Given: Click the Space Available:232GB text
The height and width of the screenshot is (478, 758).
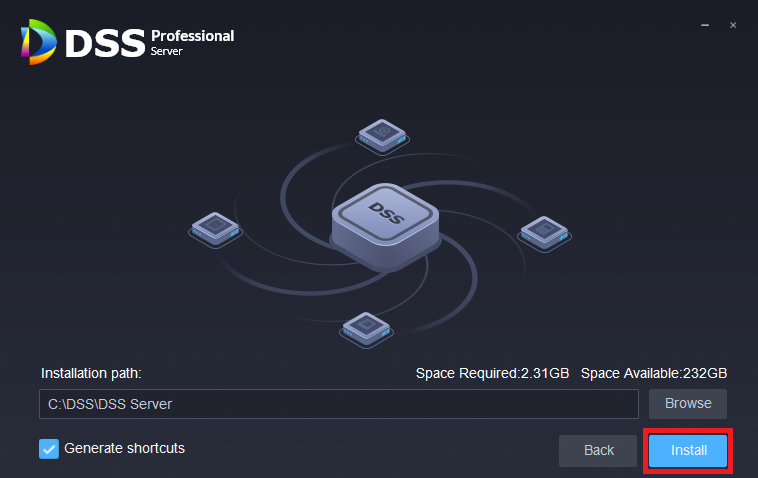Looking at the screenshot, I should 654,373.
